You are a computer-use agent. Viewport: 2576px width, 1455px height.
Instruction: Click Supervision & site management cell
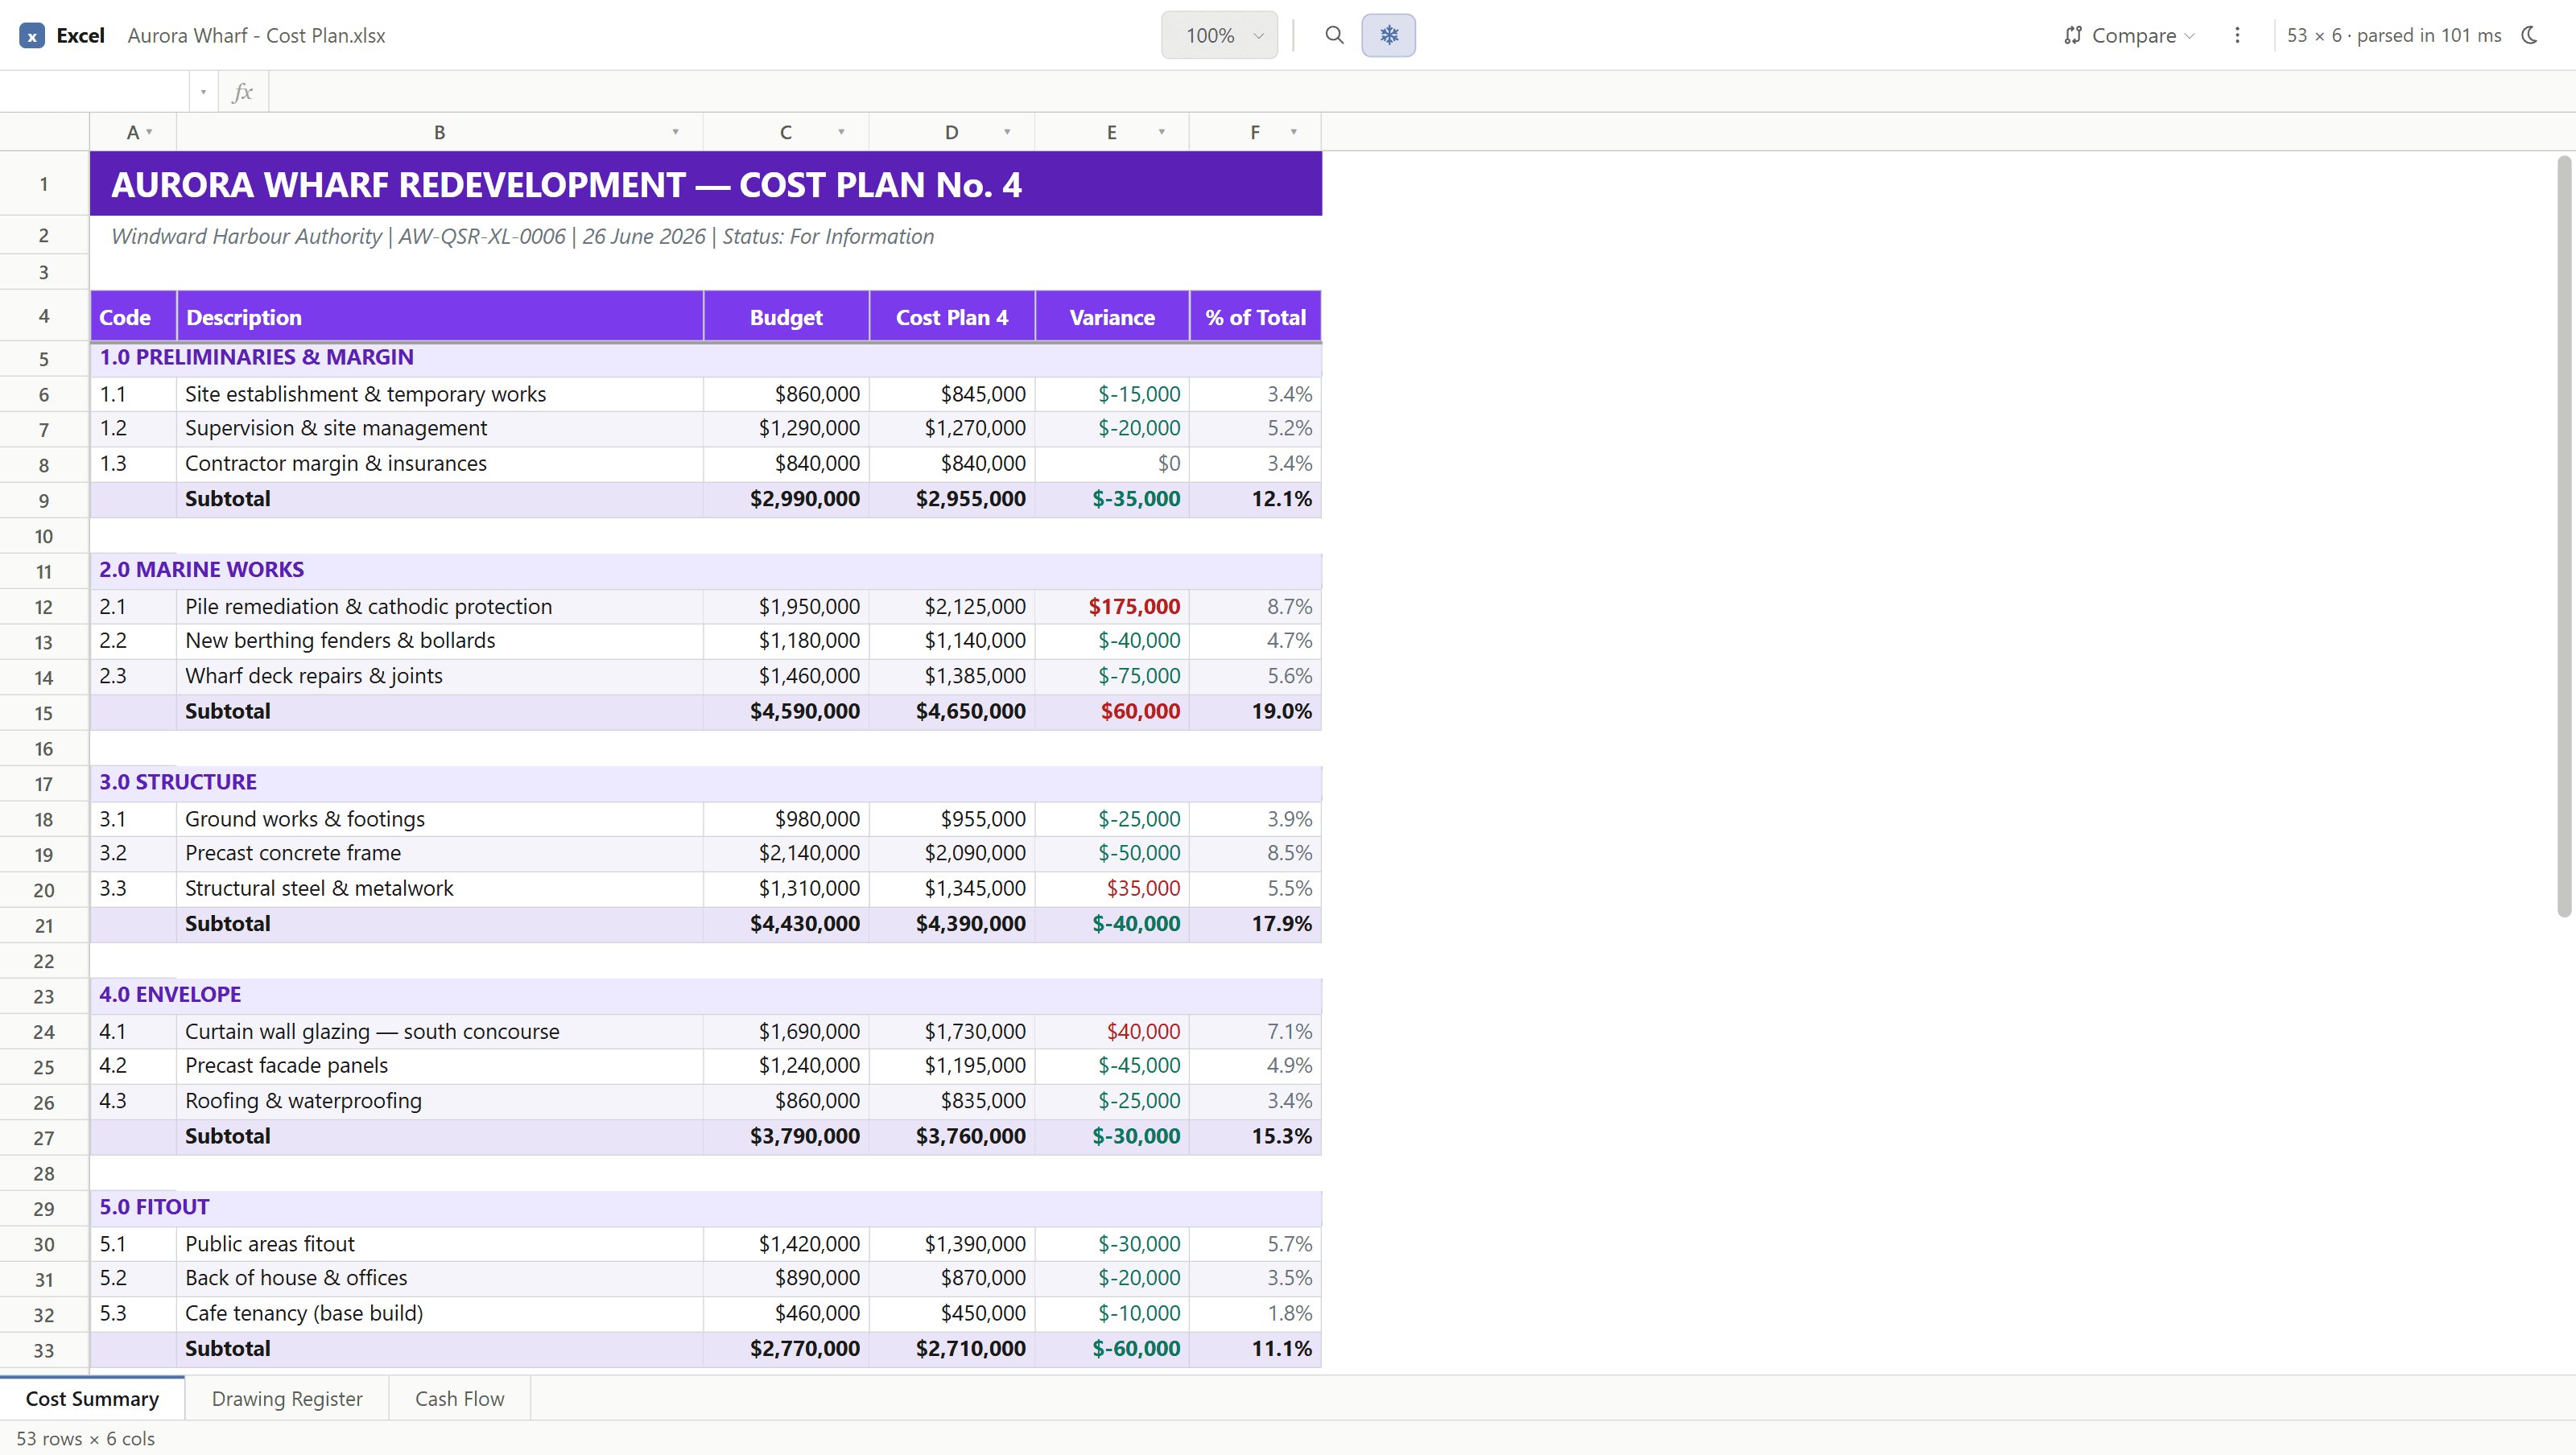(x=440, y=428)
